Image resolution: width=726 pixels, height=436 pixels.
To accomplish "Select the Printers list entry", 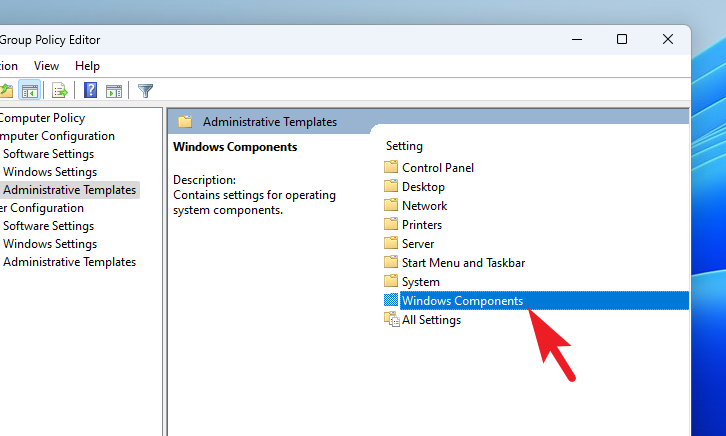I will [422, 224].
